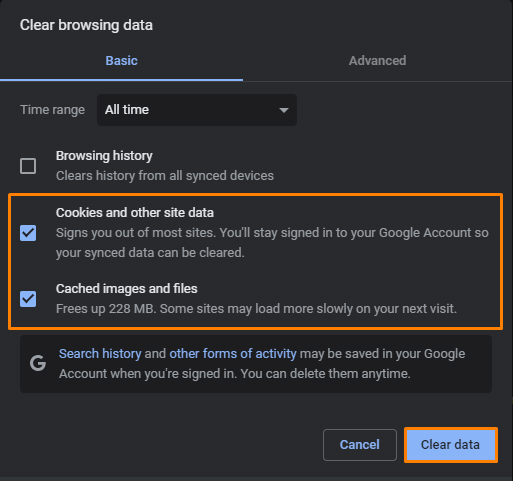
Task: Switch to the Advanced tab
Action: pos(377,61)
